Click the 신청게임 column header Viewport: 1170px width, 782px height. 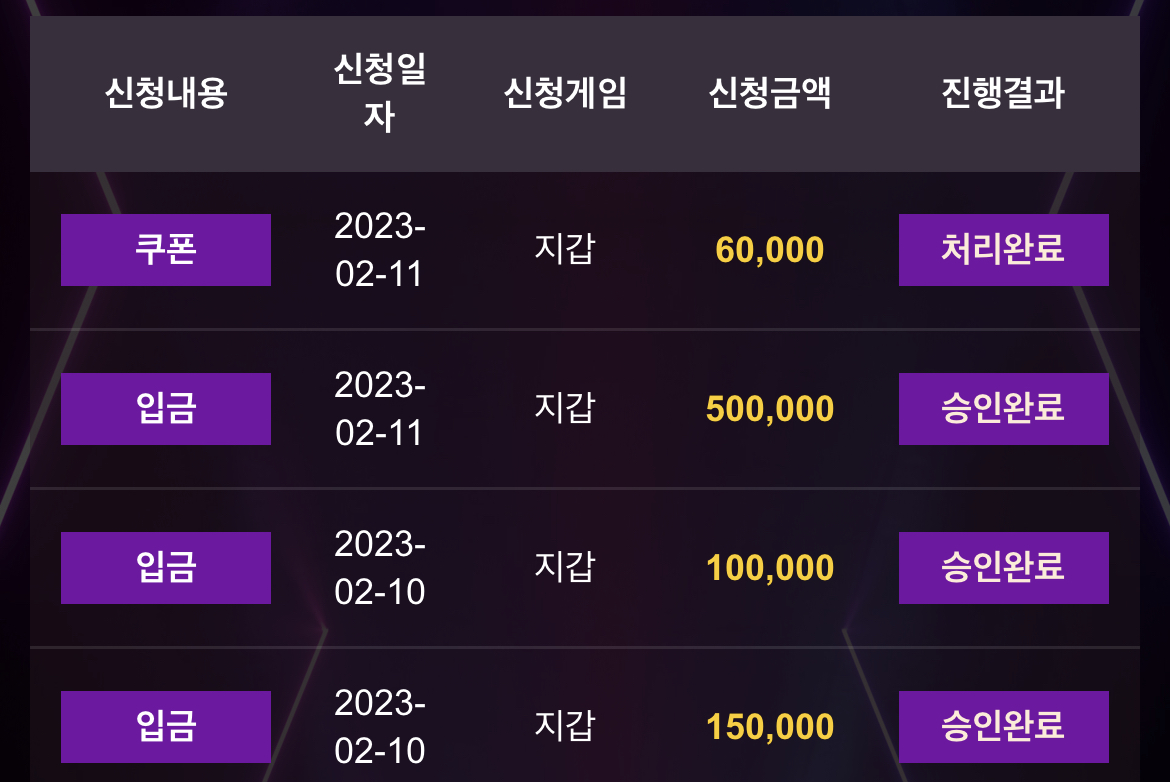tap(565, 93)
